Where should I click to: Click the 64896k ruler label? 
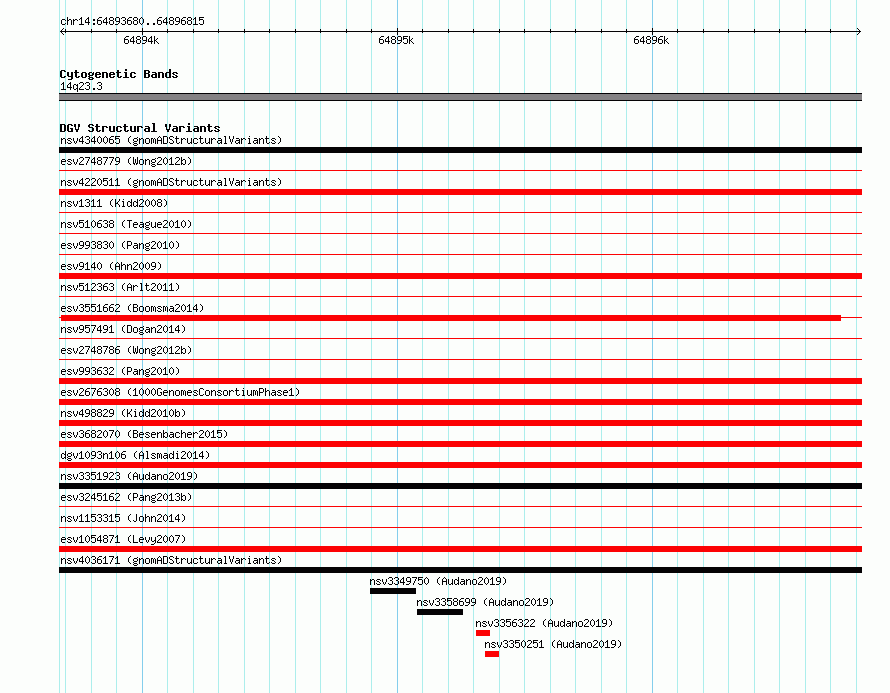pos(651,40)
